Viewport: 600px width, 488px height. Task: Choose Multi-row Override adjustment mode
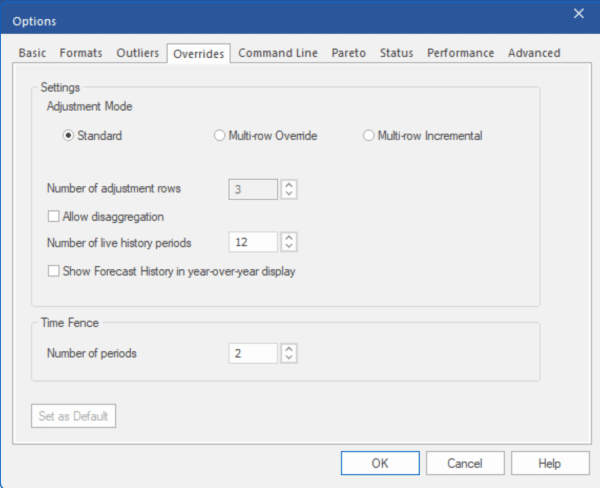[x=220, y=136]
